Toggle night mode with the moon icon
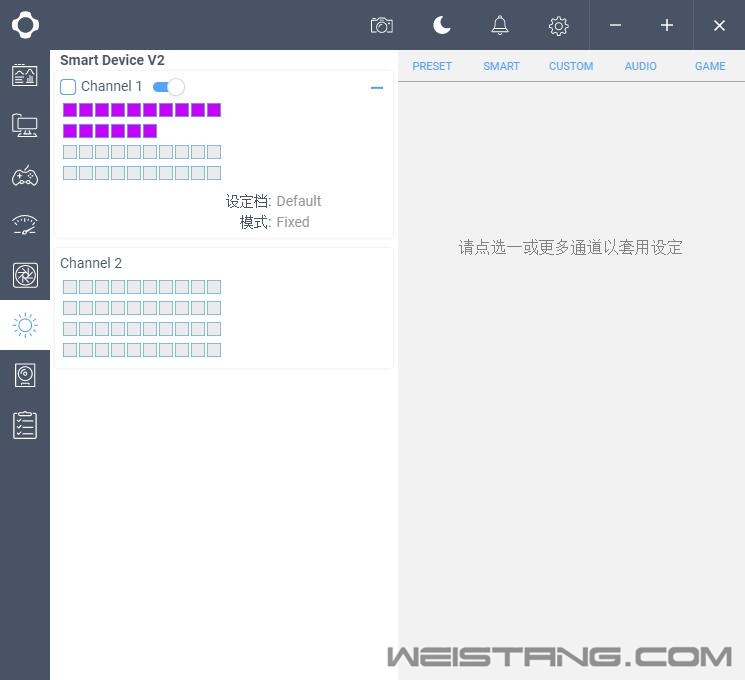 coord(441,25)
